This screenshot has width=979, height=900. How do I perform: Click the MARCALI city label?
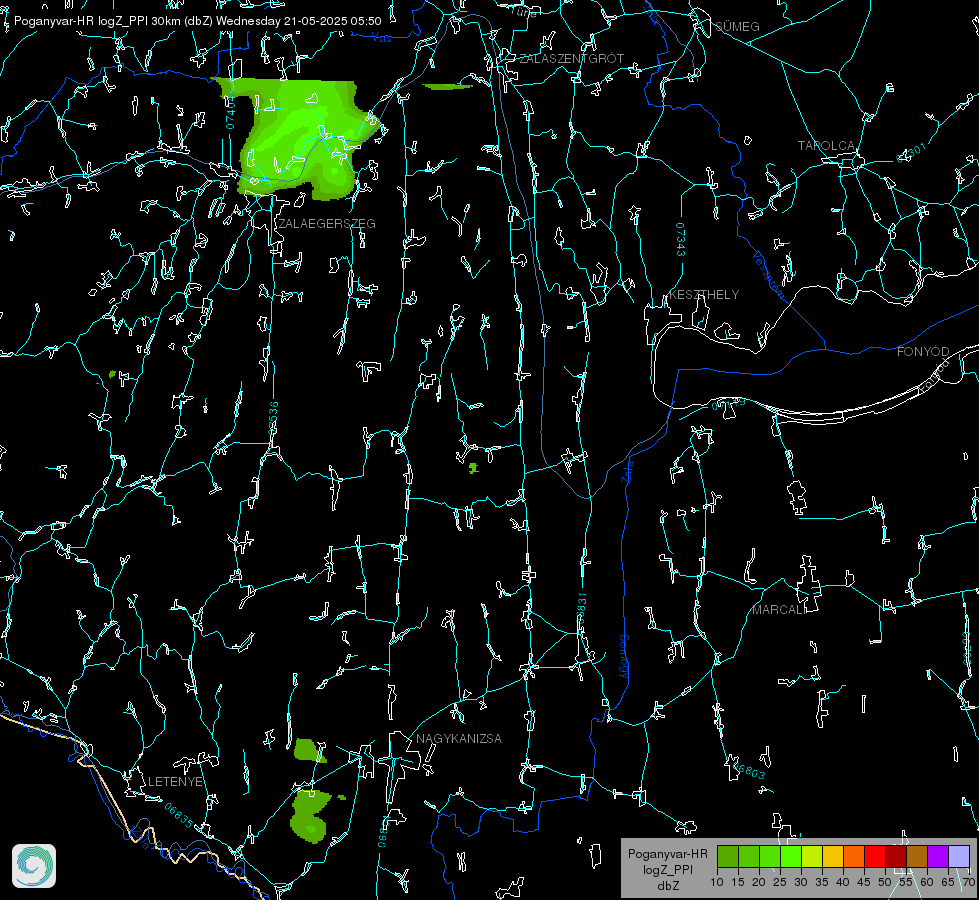(x=779, y=610)
